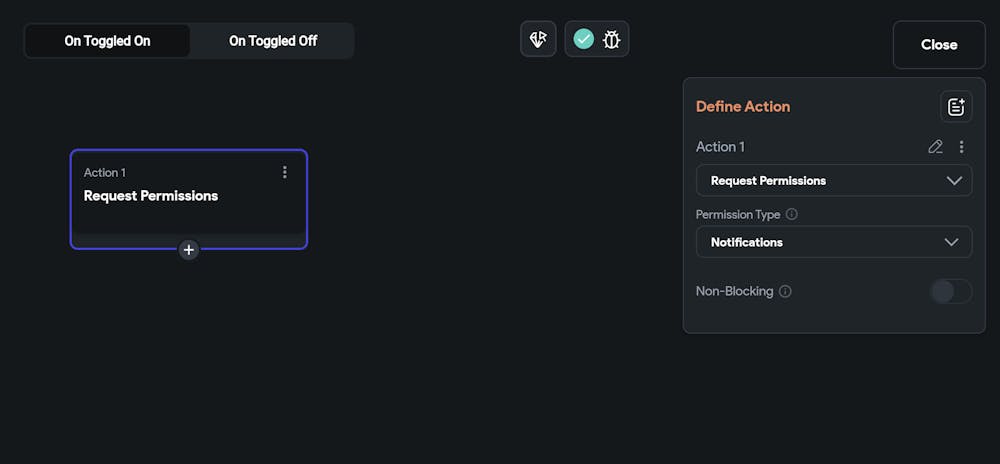Viewport: 1000px width, 464px height.
Task: Click the info icon next to Permission Type
Action: 792,214
